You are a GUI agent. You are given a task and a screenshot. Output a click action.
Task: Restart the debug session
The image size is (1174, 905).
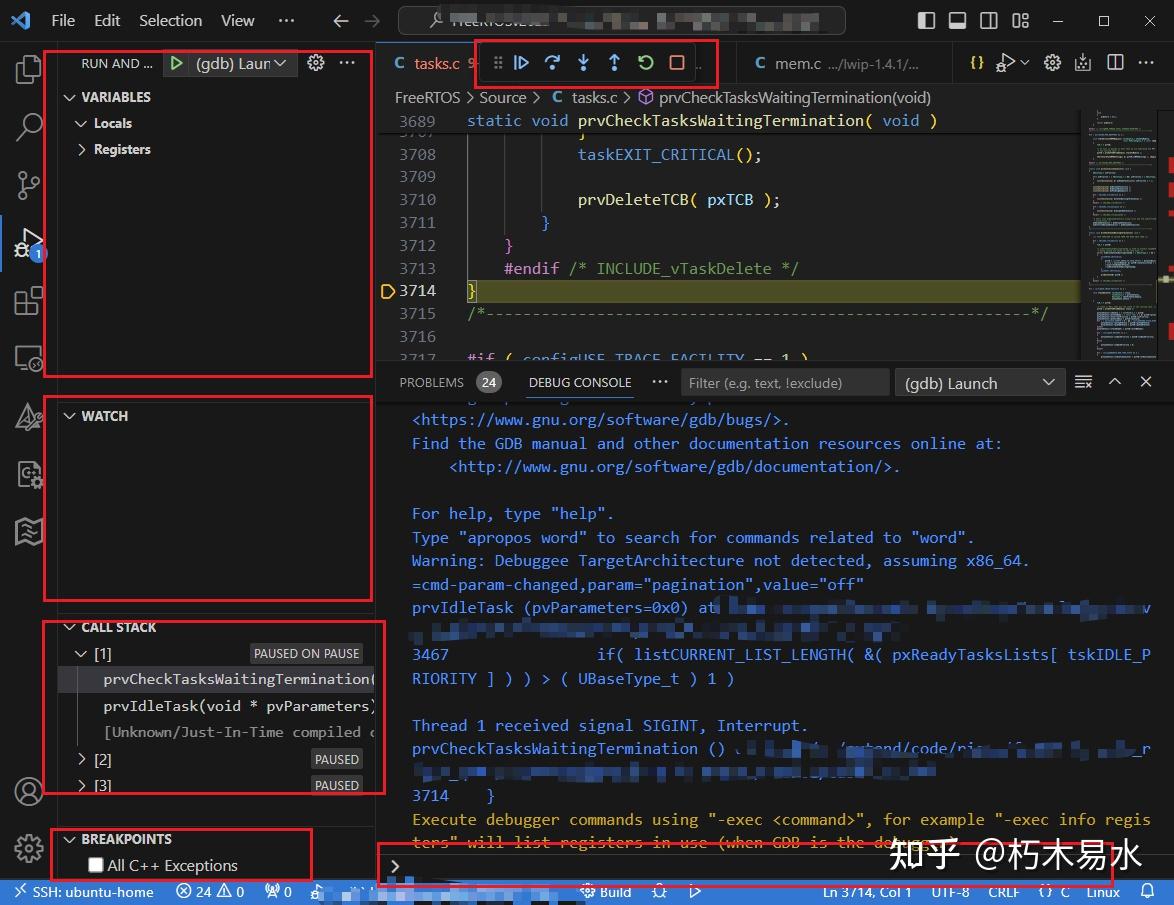(x=645, y=62)
